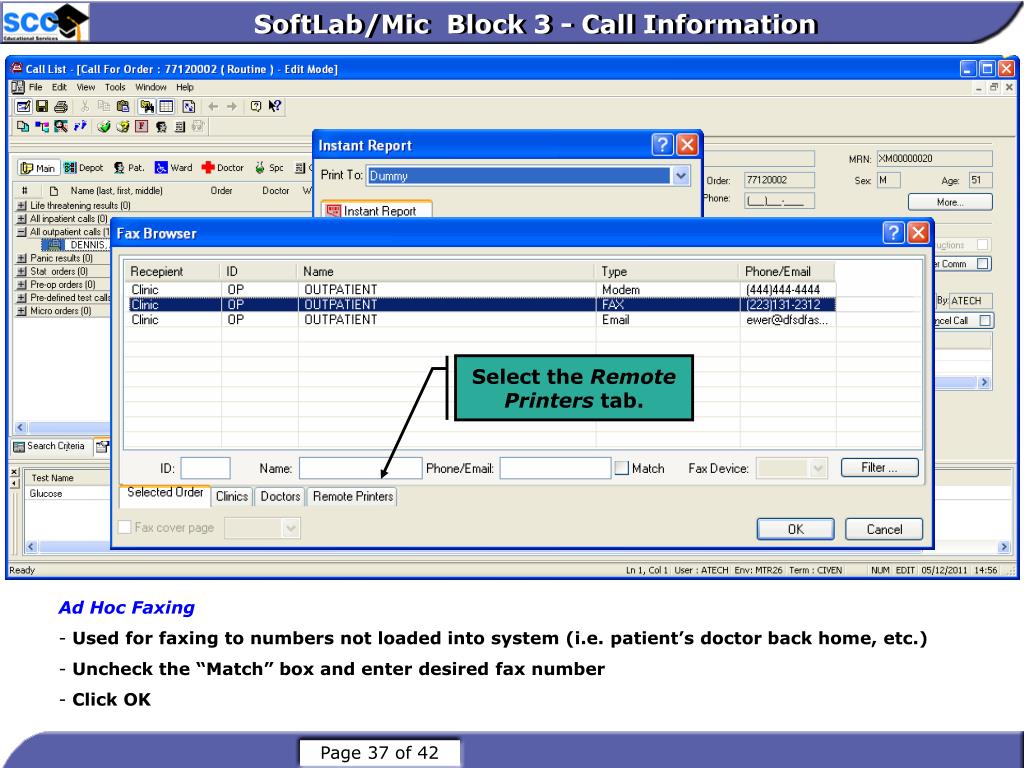Viewport: 1024px width, 768px height.
Task: Click the yellow question mark globe icon
Action: [x=122, y=126]
